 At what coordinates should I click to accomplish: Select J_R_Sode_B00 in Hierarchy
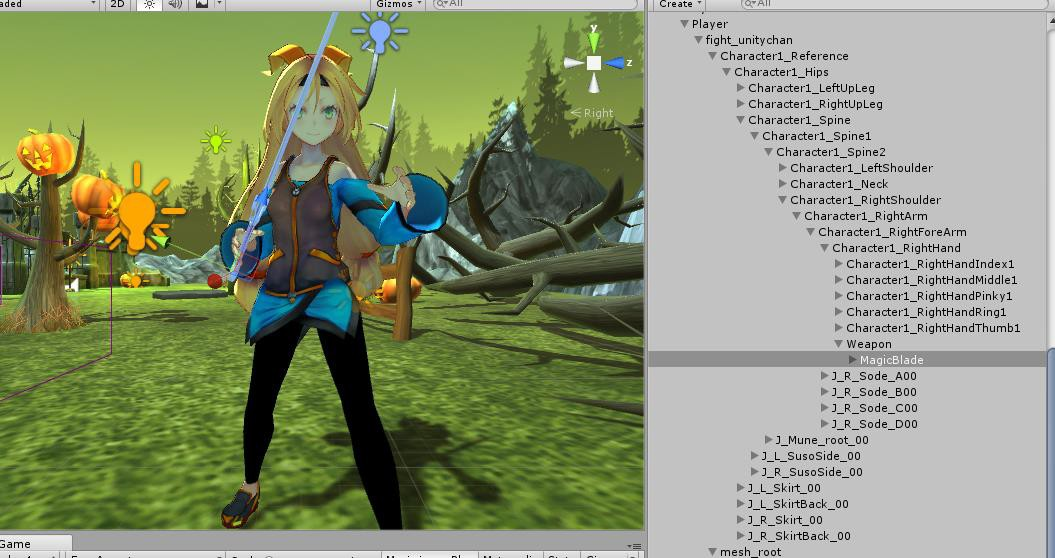(x=874, y=392)
